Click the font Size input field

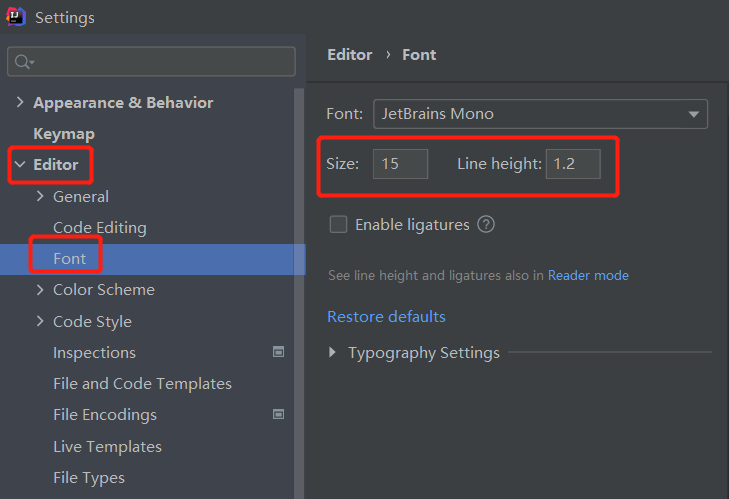[x=400, y=164]
